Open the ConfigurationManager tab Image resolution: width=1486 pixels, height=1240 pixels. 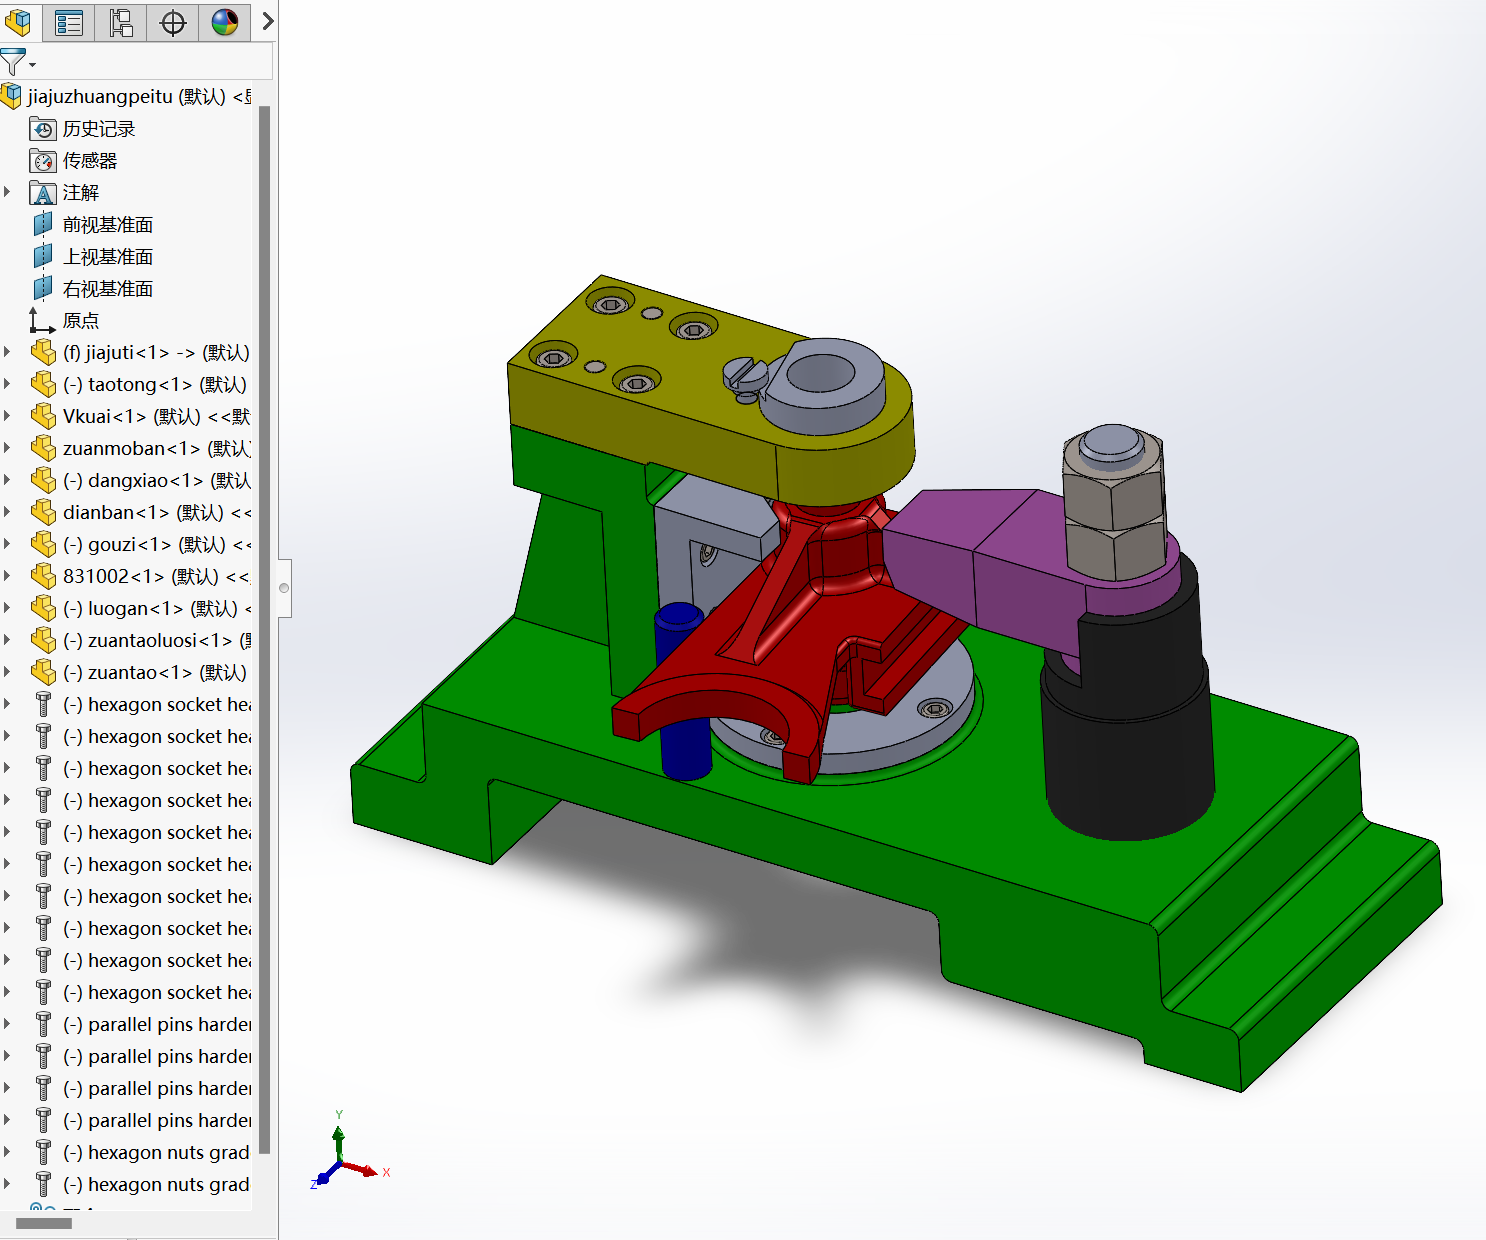click(121, 22)
